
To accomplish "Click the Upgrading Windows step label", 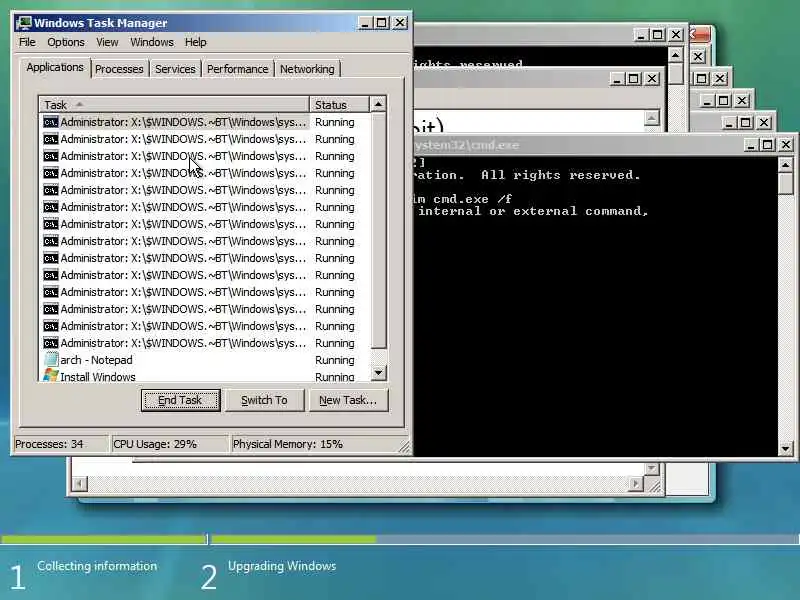I will (x=282, y=566).
